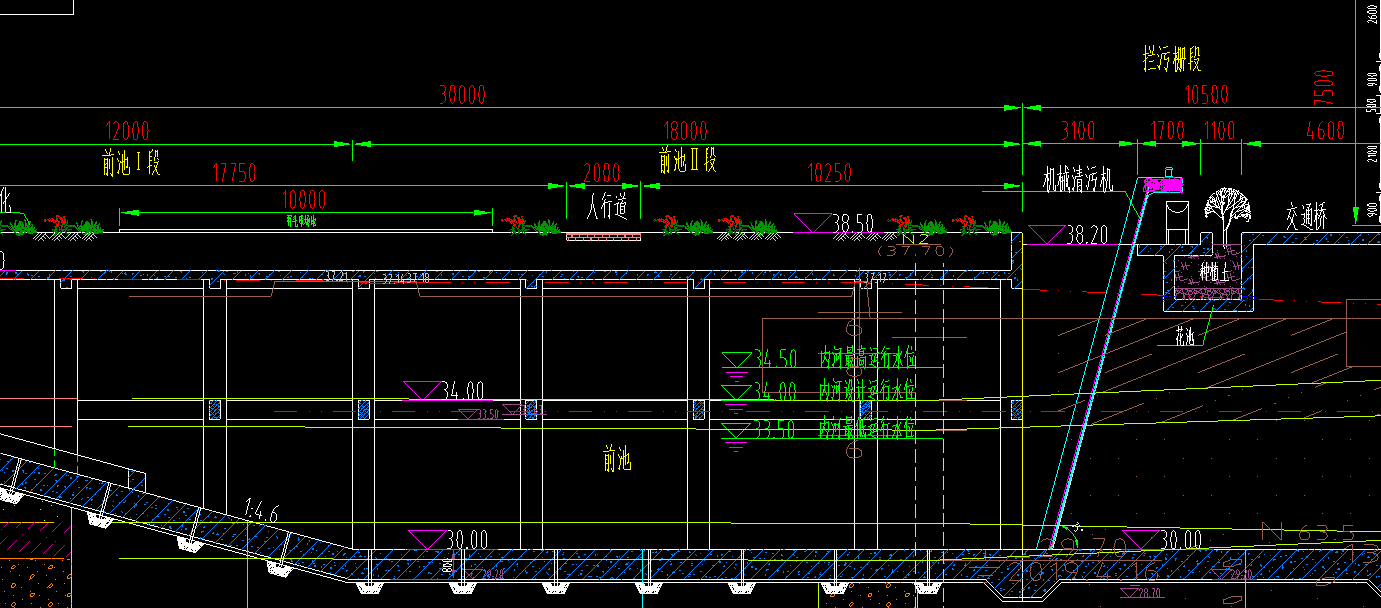Select the 18000 dimension text

click(686, 131)
